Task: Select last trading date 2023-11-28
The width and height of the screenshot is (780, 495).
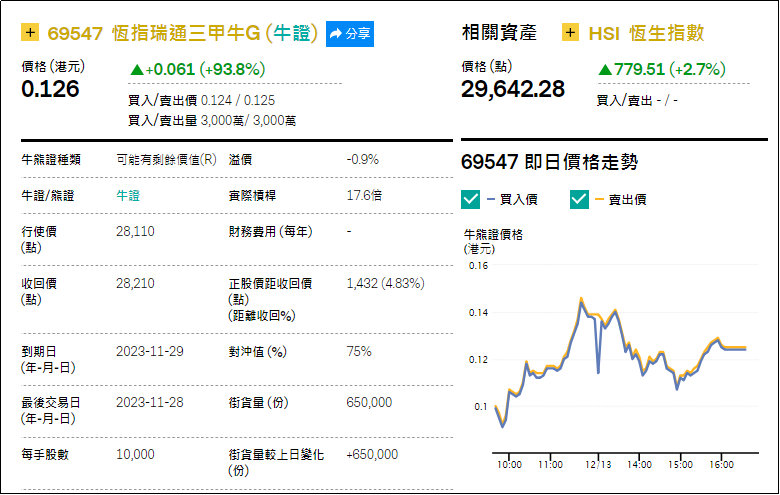Action: 150,402
